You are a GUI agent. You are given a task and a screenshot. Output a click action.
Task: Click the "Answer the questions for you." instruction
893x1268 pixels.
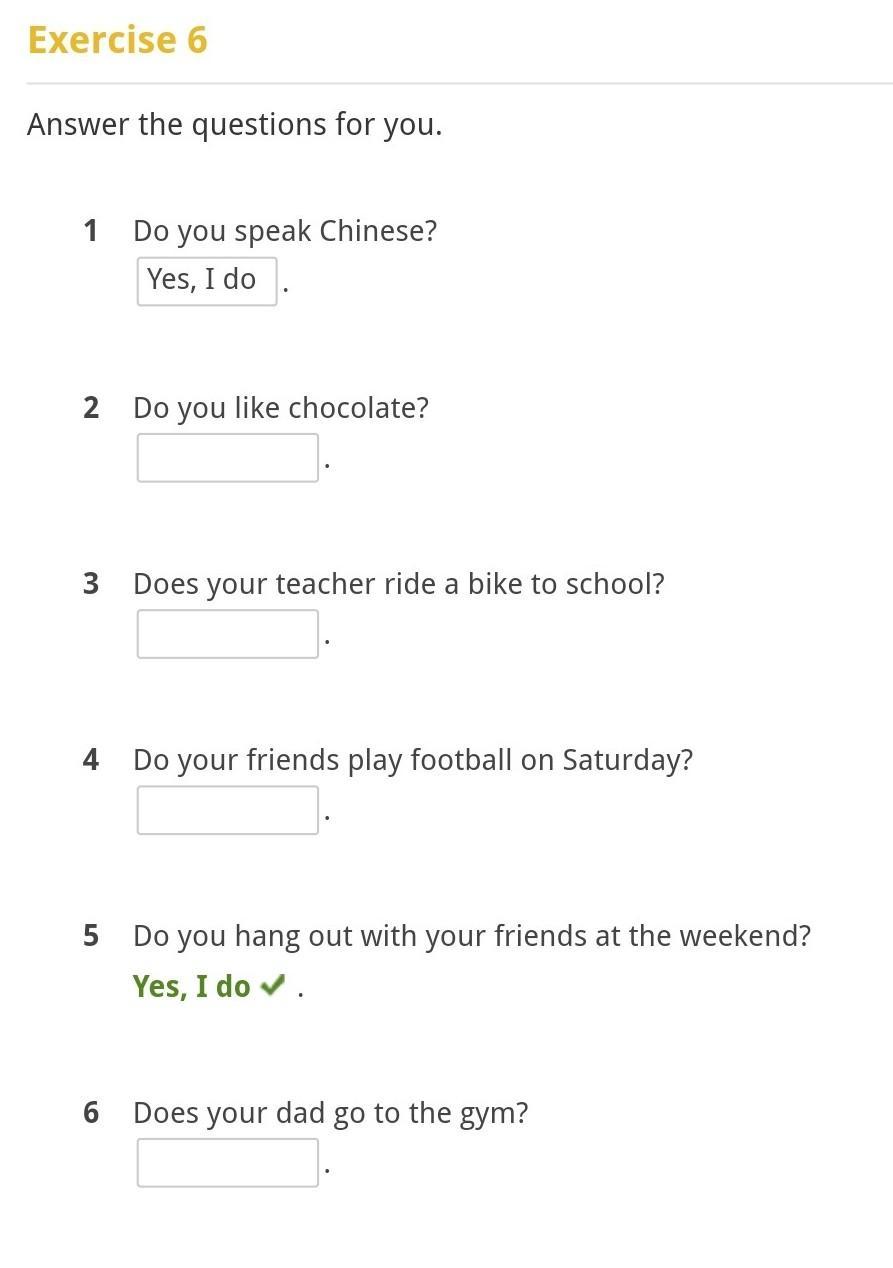point(235,125)
